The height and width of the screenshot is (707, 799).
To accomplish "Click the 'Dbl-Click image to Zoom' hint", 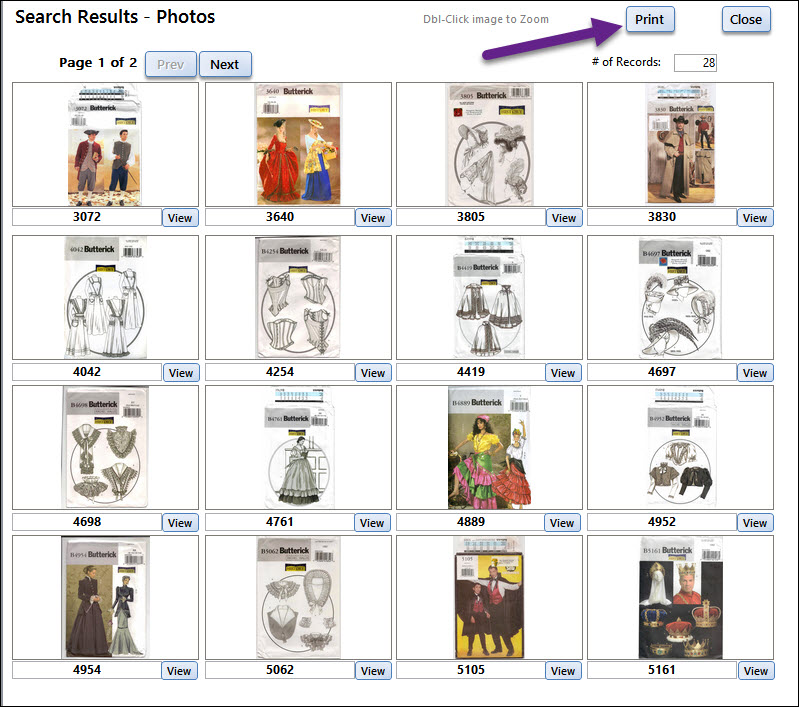I will pos(486,19).
